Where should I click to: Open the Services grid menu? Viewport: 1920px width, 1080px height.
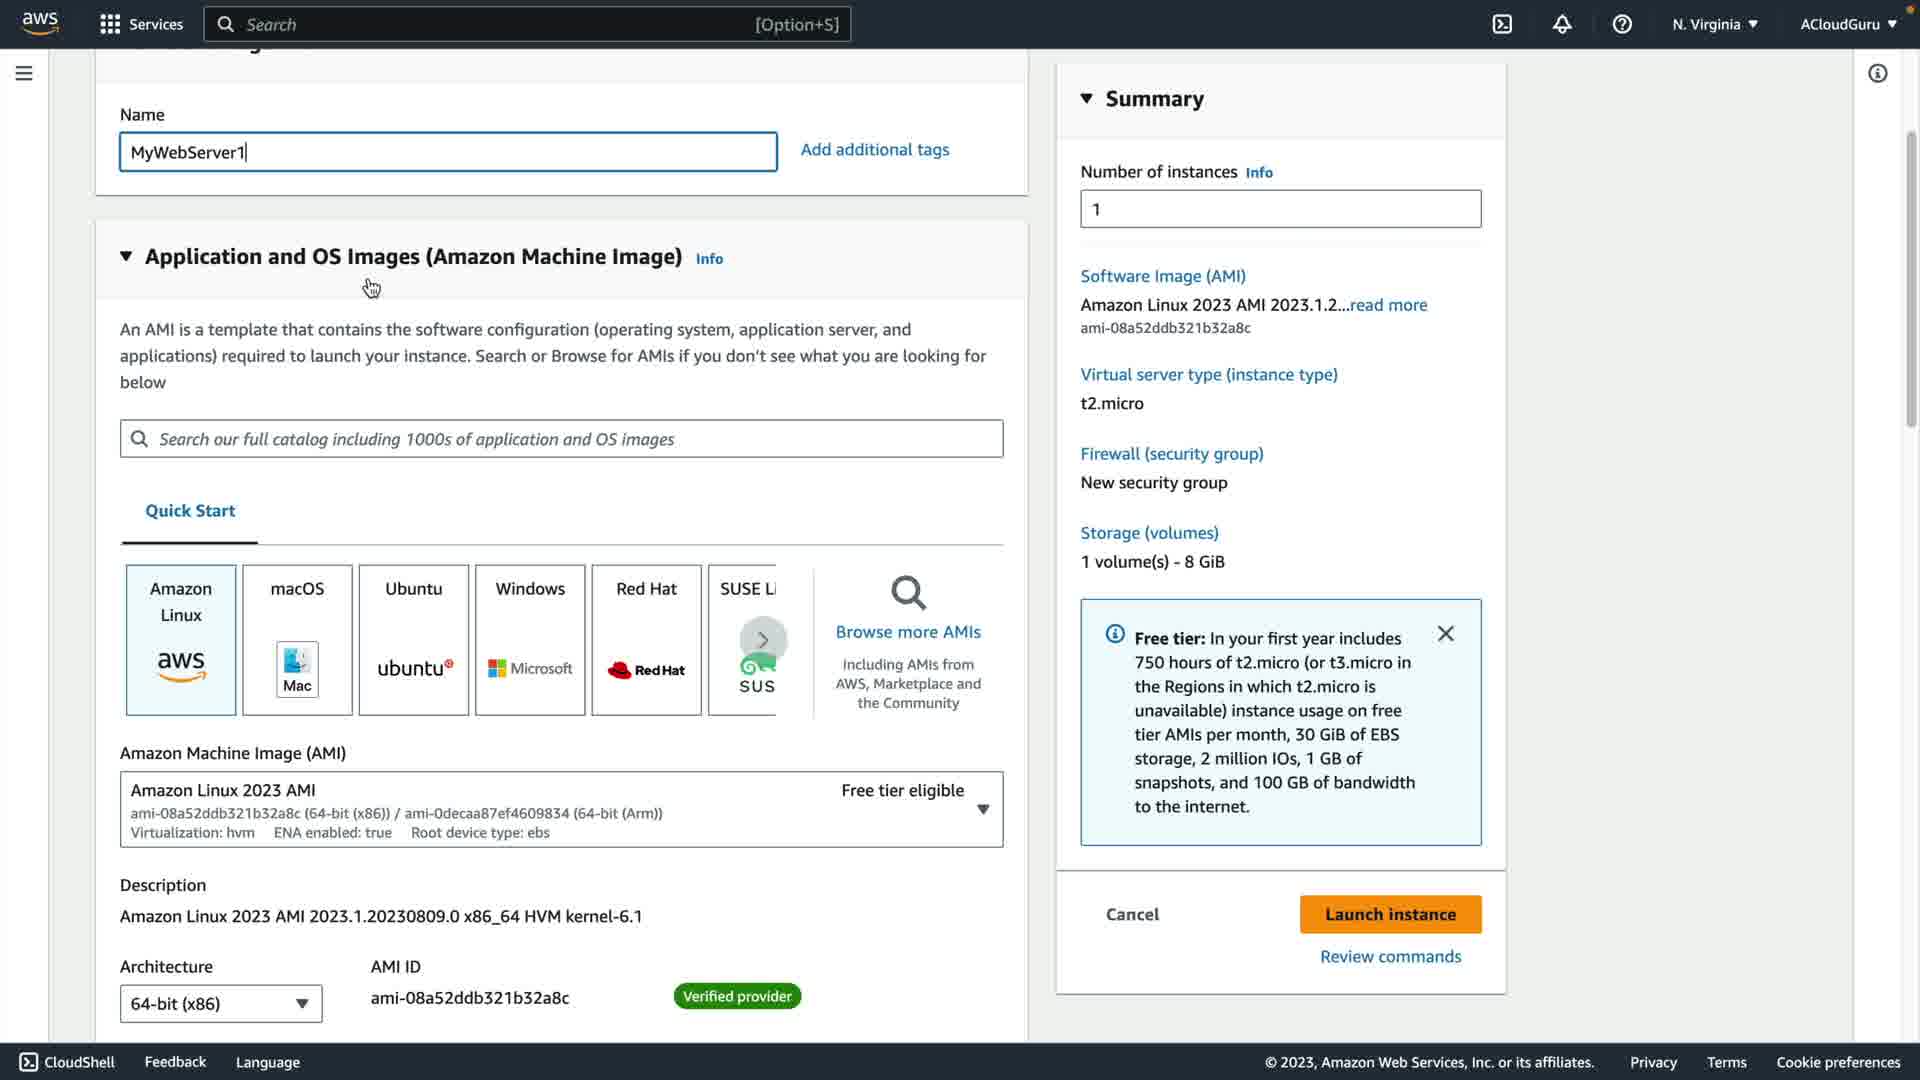tap(141, 24)
